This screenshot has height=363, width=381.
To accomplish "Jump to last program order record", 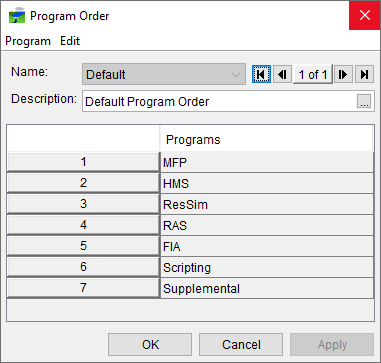I will point(364,74).
